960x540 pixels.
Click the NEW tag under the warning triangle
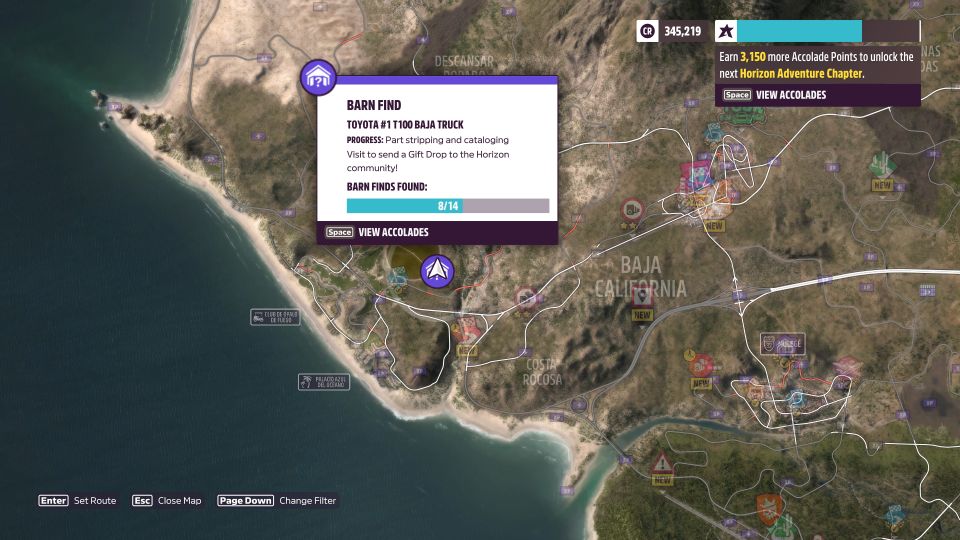662,480
